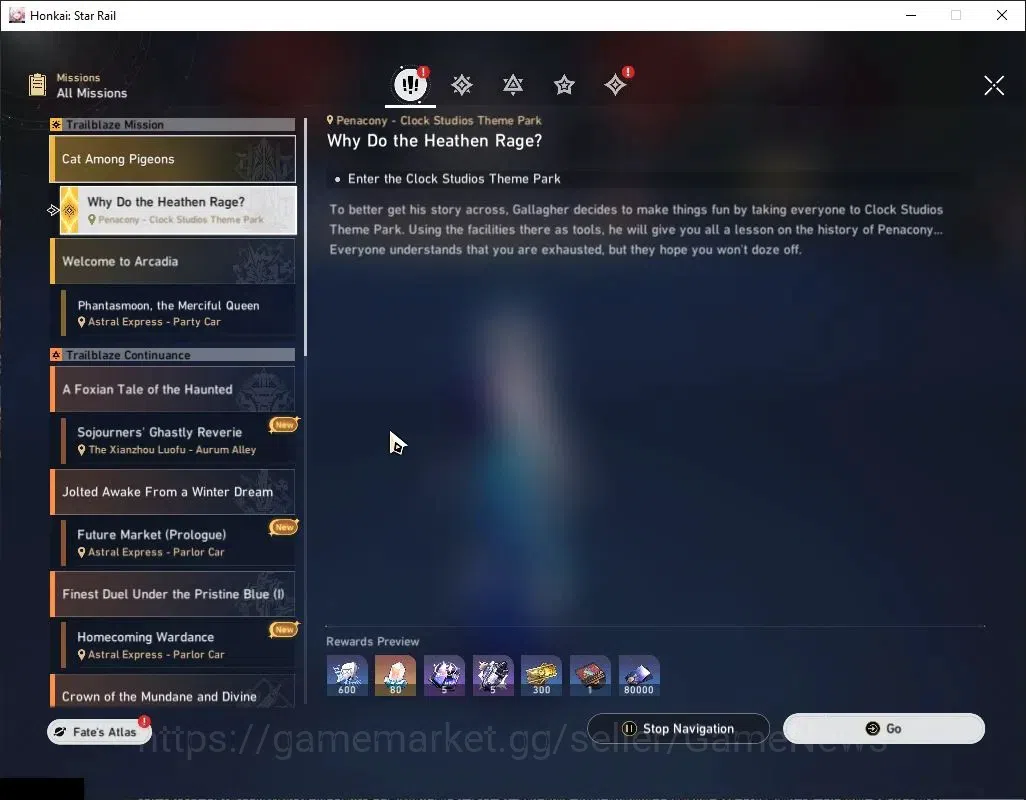Close the missions panel with X icon
The image size is (1026, 800).
pos(994,85)
